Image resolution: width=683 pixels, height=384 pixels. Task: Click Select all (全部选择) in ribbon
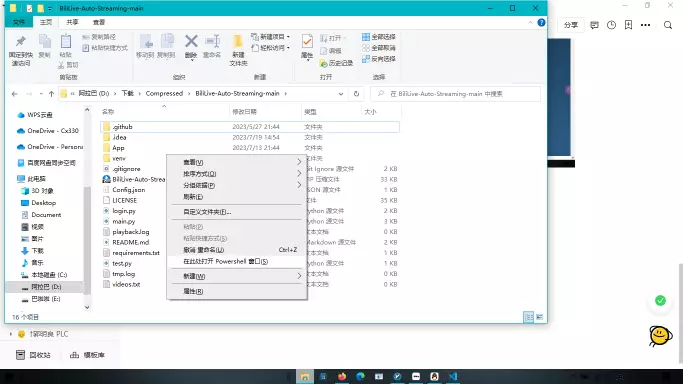point(379,37)
